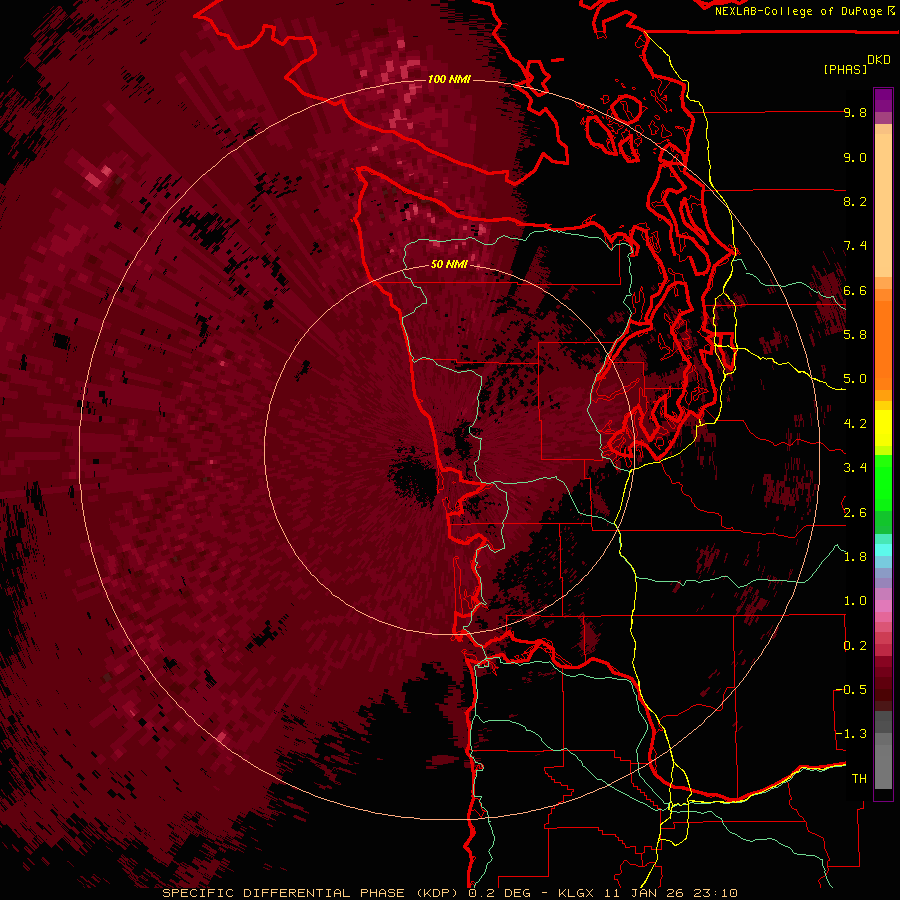This screenshot has height=900, width=900.
Task: Click the [PHAS] label above the color bar
Action: (845, 70)
